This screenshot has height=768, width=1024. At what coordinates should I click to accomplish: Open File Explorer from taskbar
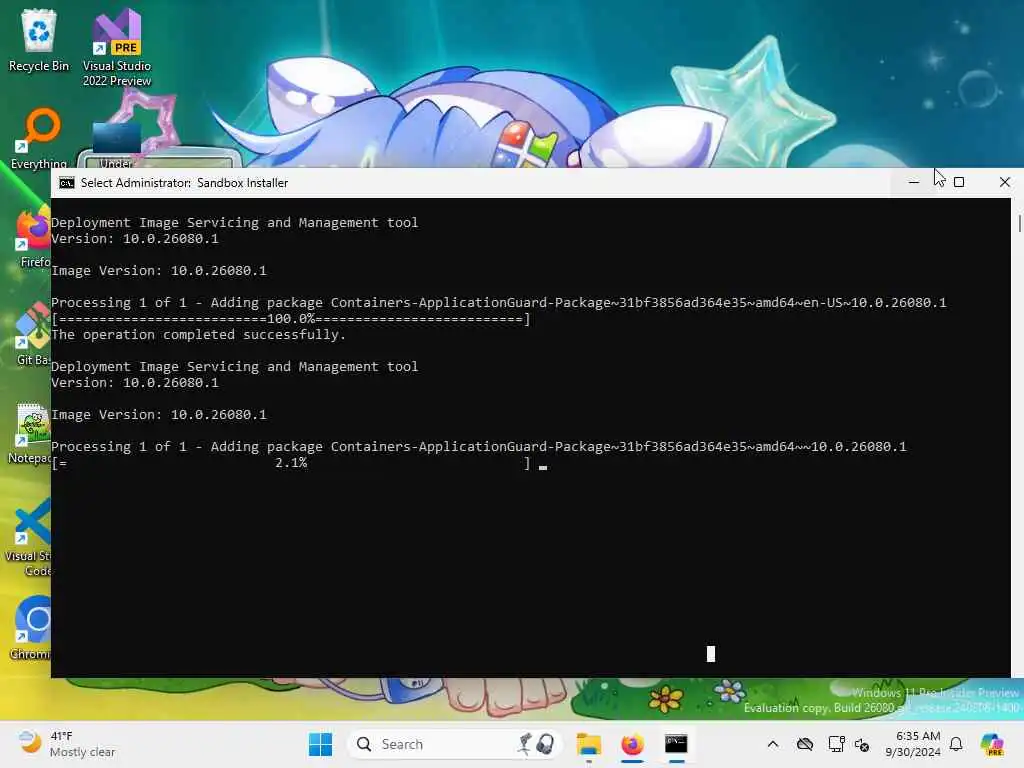click(588, 744)
